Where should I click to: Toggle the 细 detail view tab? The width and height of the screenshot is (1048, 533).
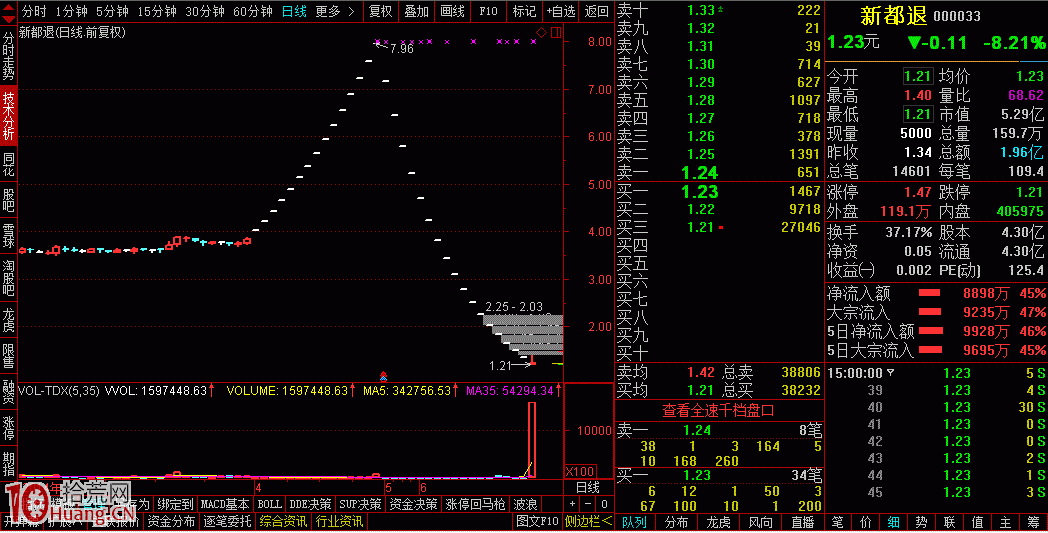(892, 521)
